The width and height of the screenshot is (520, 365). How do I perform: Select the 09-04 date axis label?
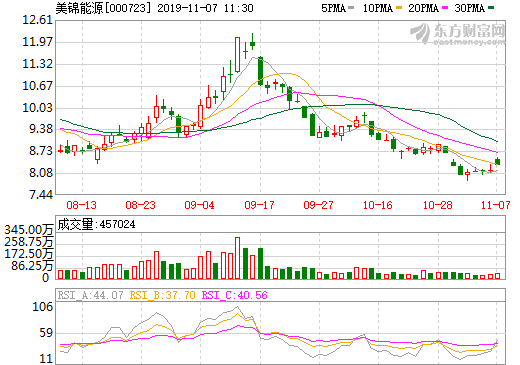tap(200, 205)
